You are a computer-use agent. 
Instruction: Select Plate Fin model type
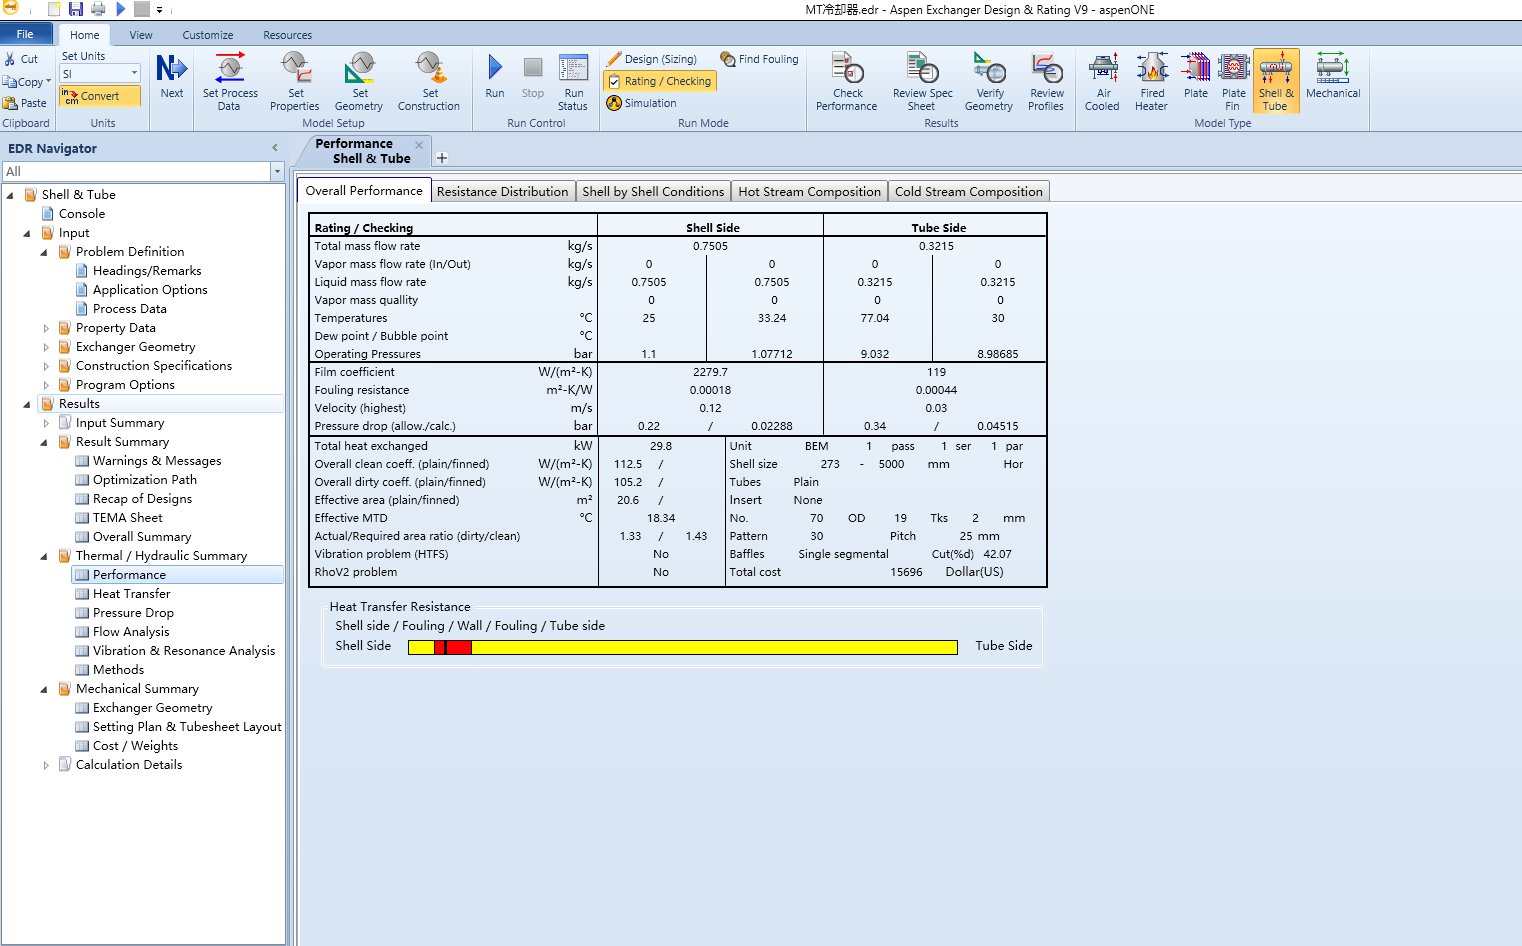click(1234, 81)
